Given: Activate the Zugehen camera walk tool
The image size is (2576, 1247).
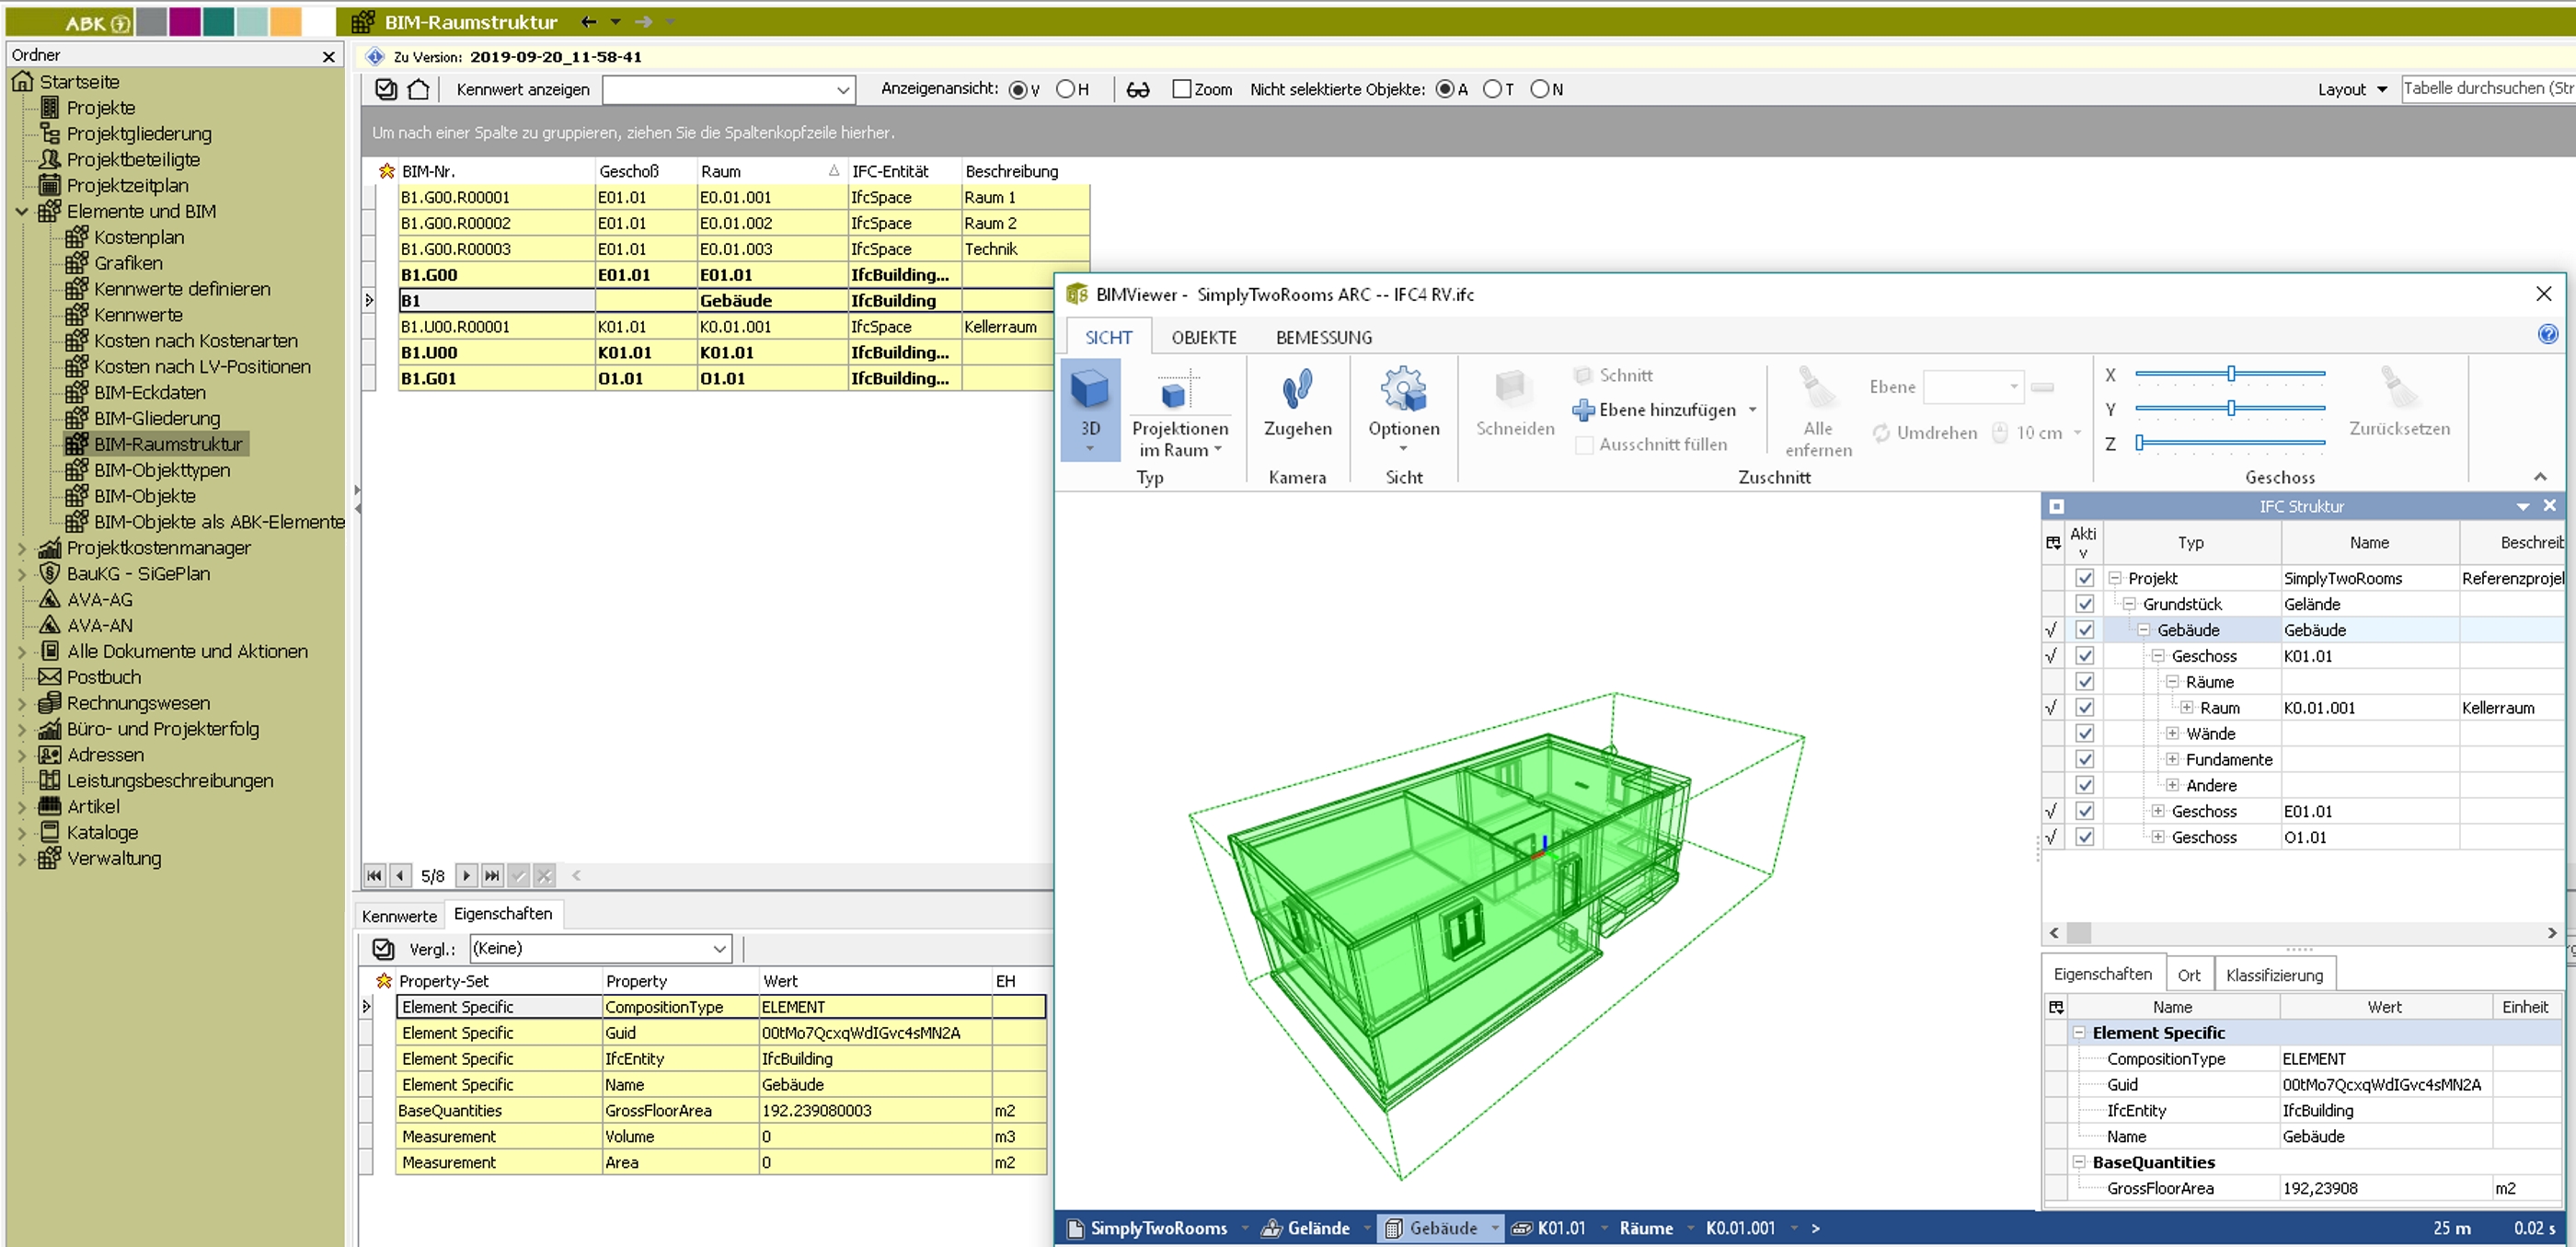Looking at the screenshot, I should [x=1297, y=403].
